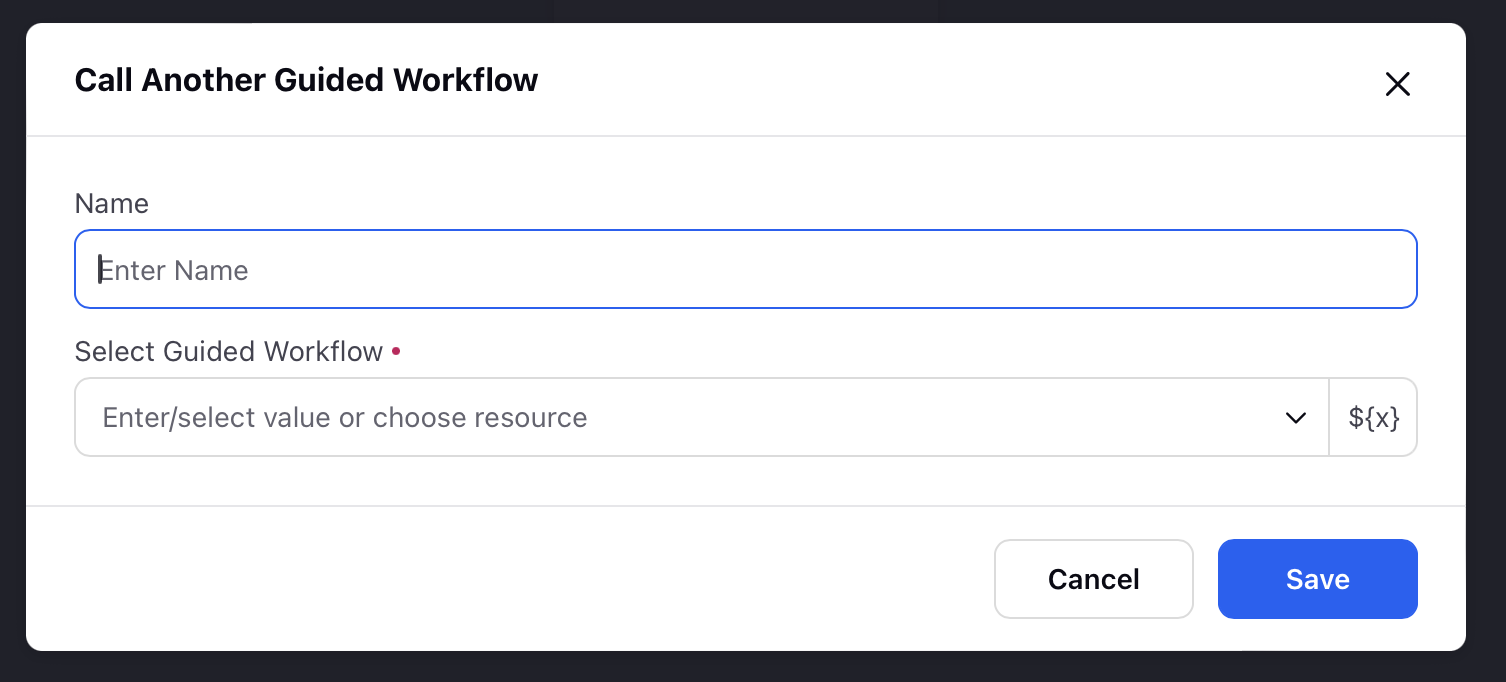The width and height of the screenshot is (1506, 682).
Task: Open the ${x} variable resource picker
Action: tap(1373, 417)
